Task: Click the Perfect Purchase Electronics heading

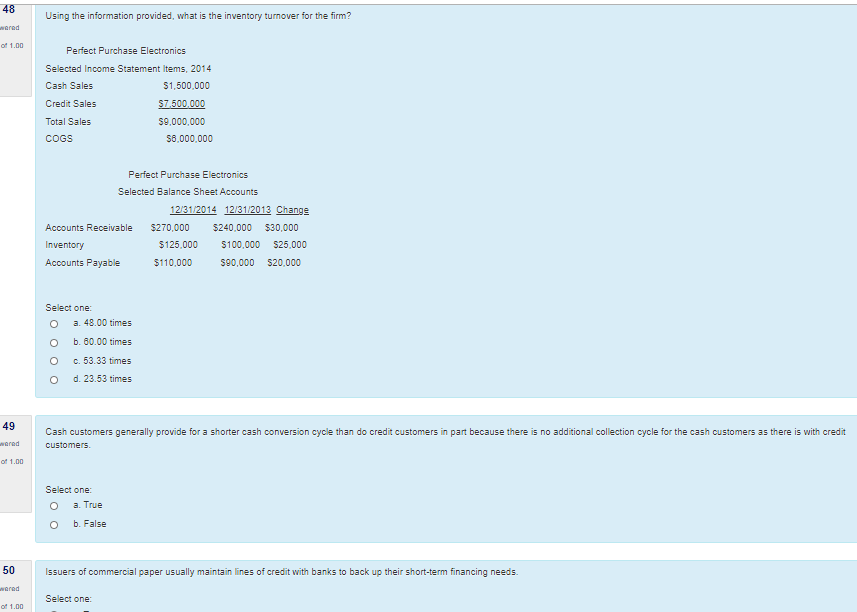Action: tap(124, 50)
